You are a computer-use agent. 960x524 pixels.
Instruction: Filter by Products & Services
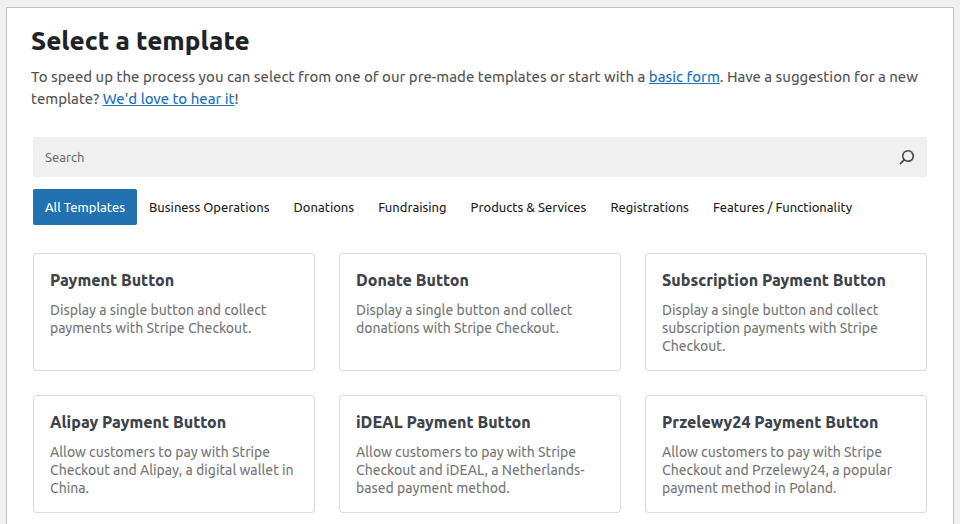528,208
